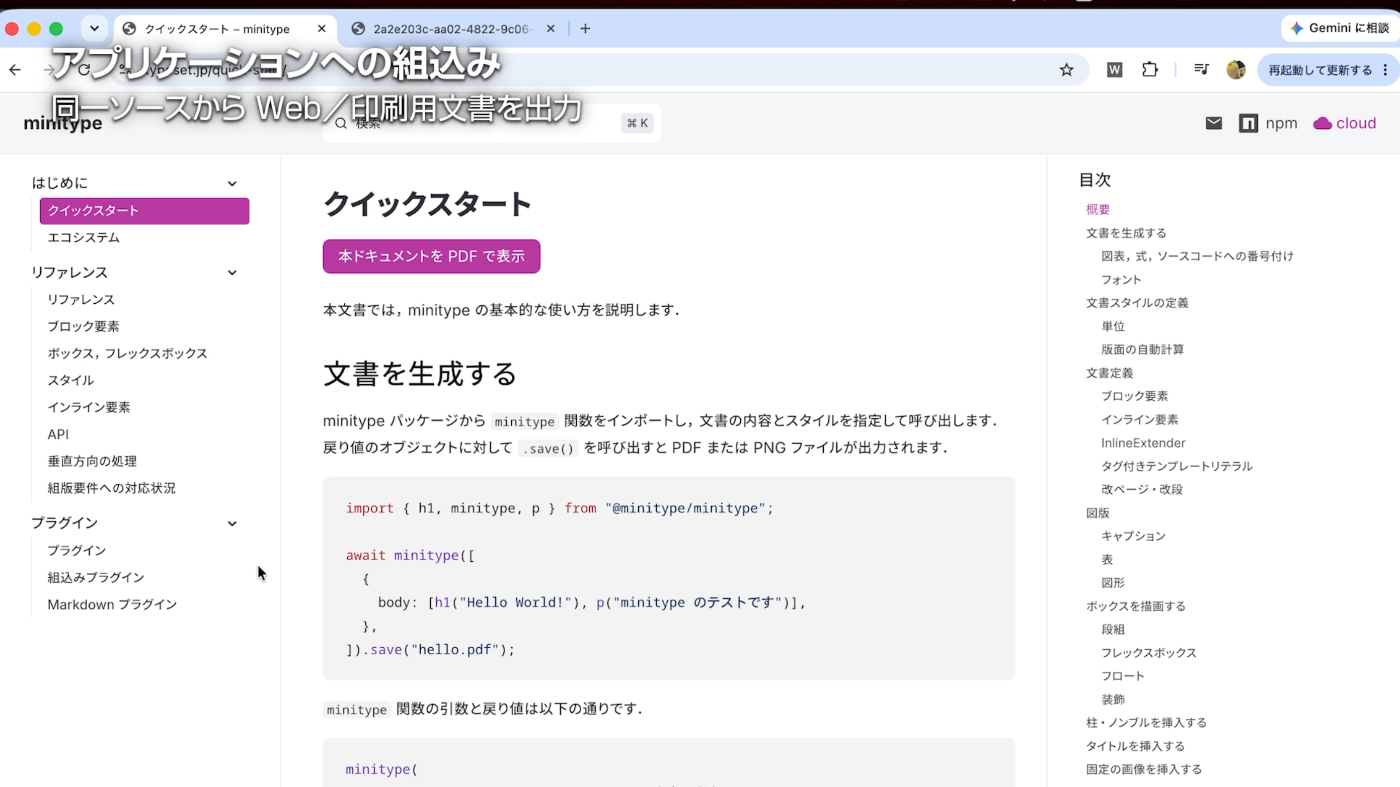1400x787 pixels.
Task: Select クイックスタート in the sidebar
Action: [x=144, y=211]
